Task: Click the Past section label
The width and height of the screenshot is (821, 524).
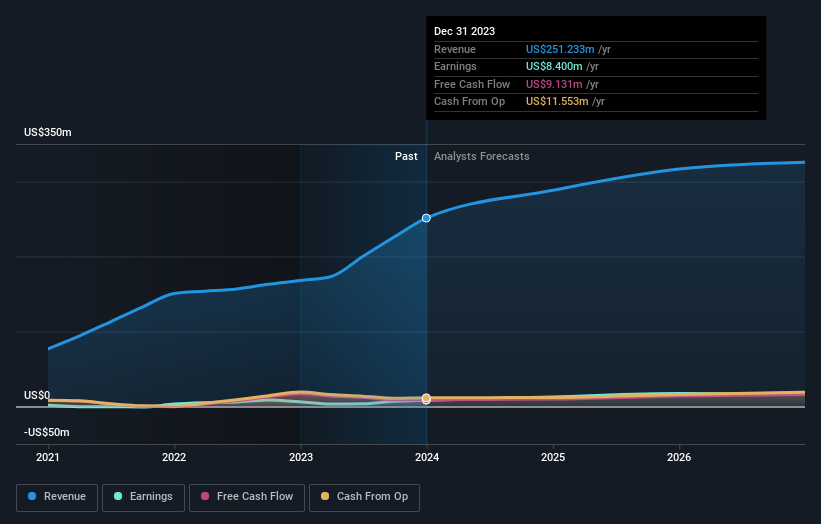Action: (x=406, y=156)
